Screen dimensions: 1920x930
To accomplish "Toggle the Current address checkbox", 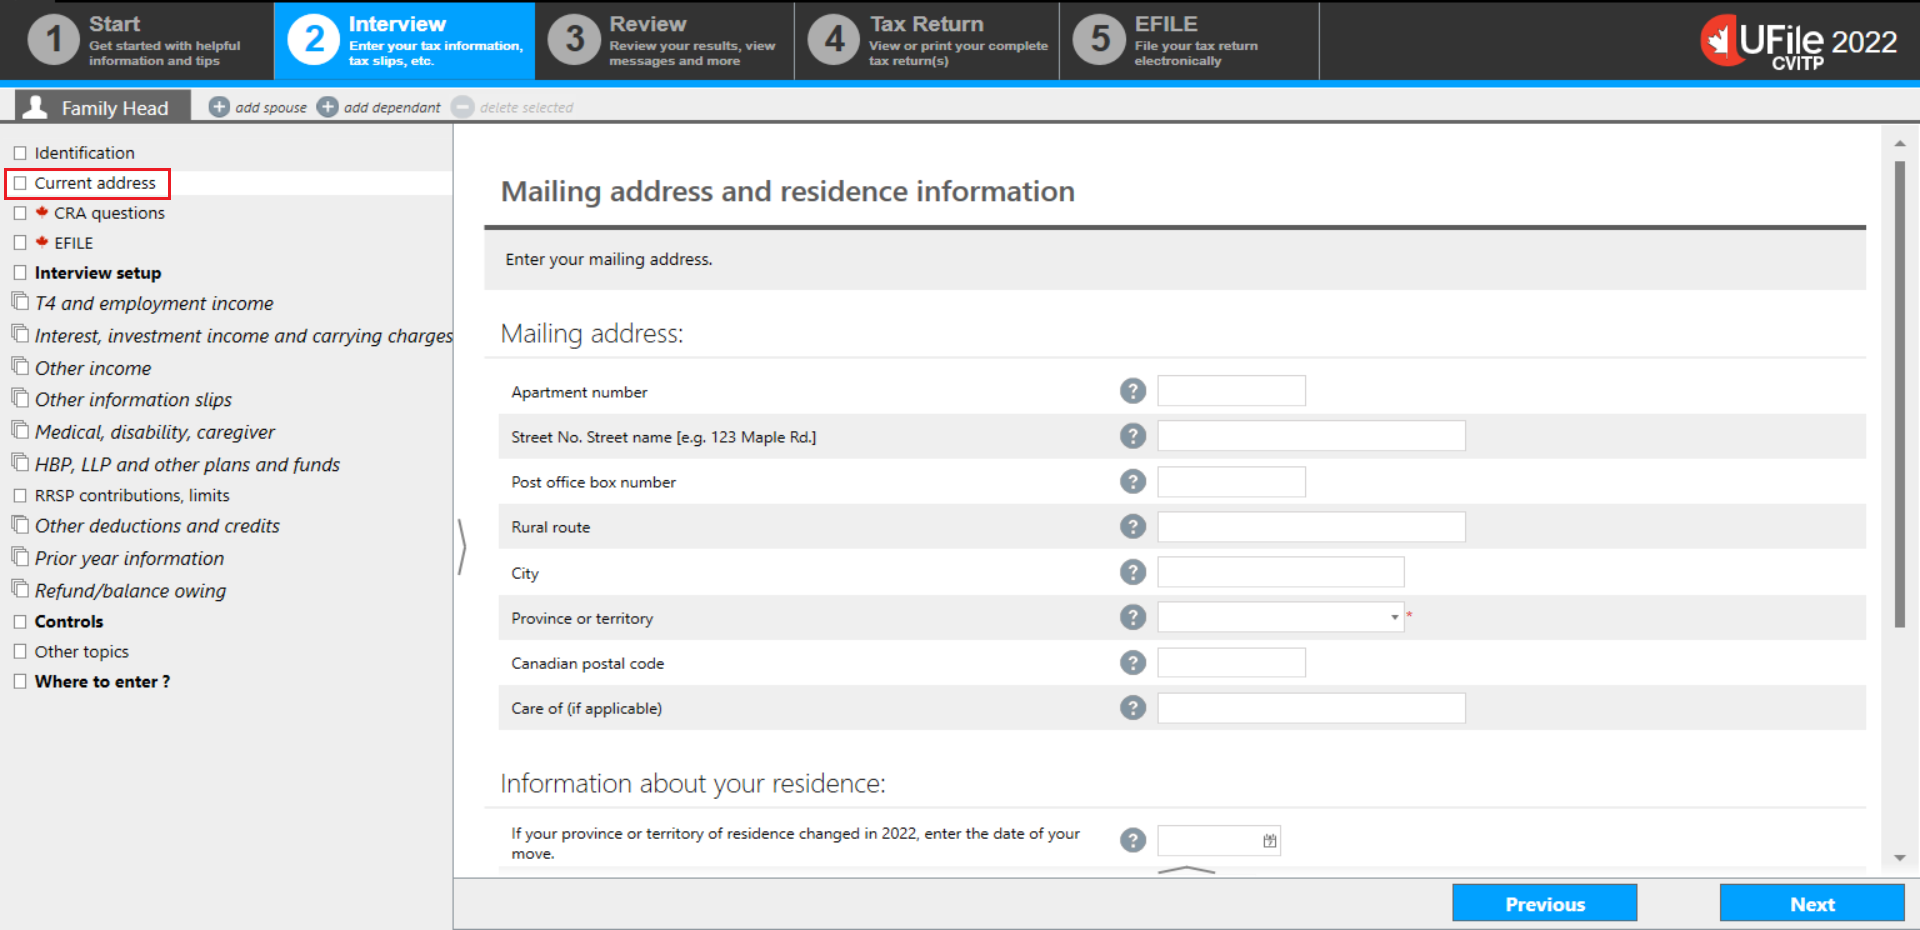I will (20, 183).
